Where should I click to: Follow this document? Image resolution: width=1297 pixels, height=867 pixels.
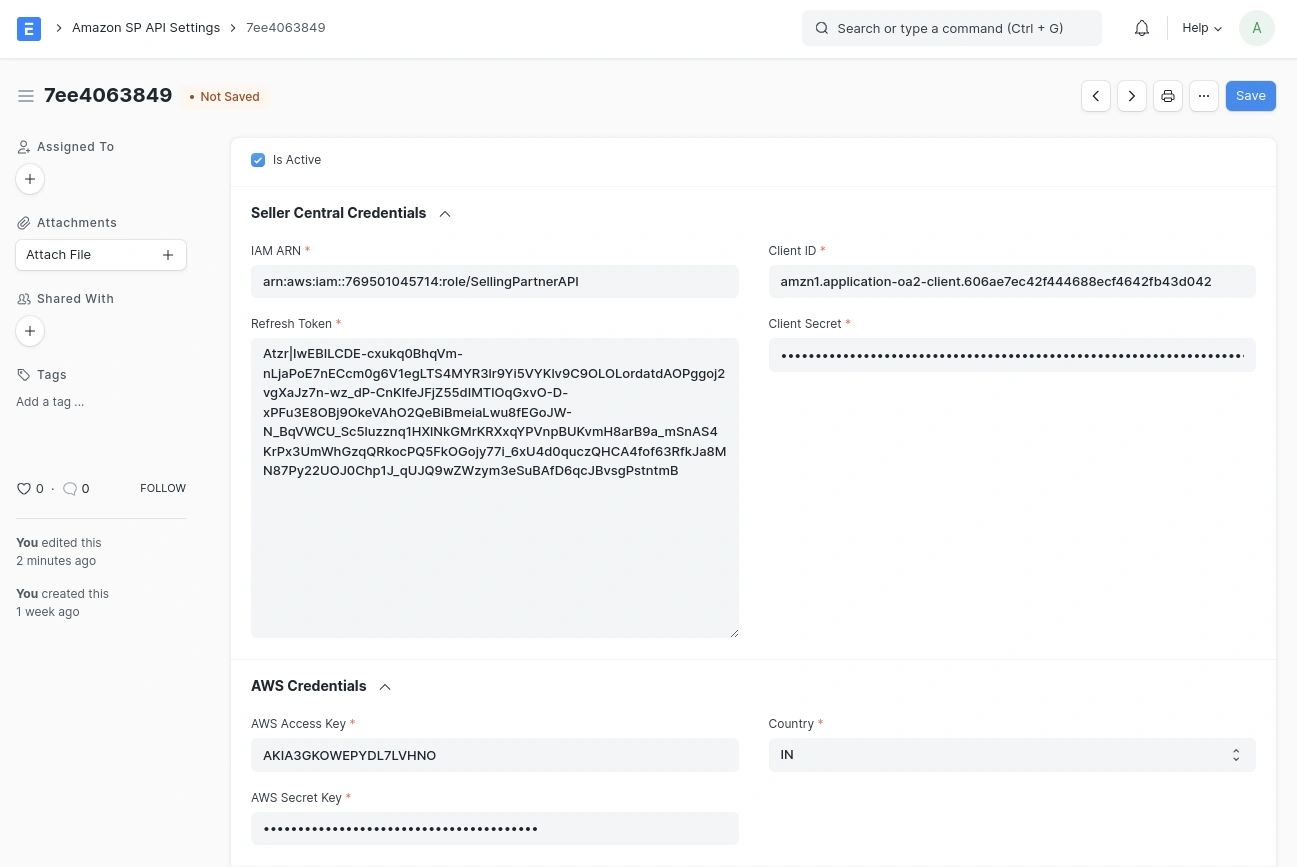pos(162,488)
